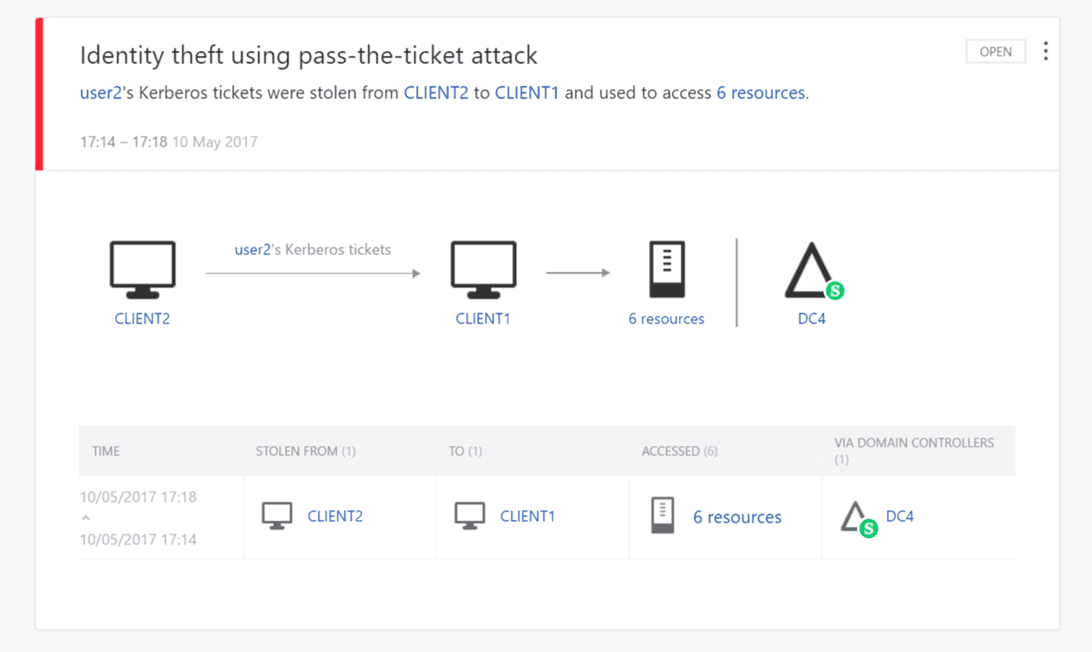Click the resources icon in Accessed column

[662, 514]
